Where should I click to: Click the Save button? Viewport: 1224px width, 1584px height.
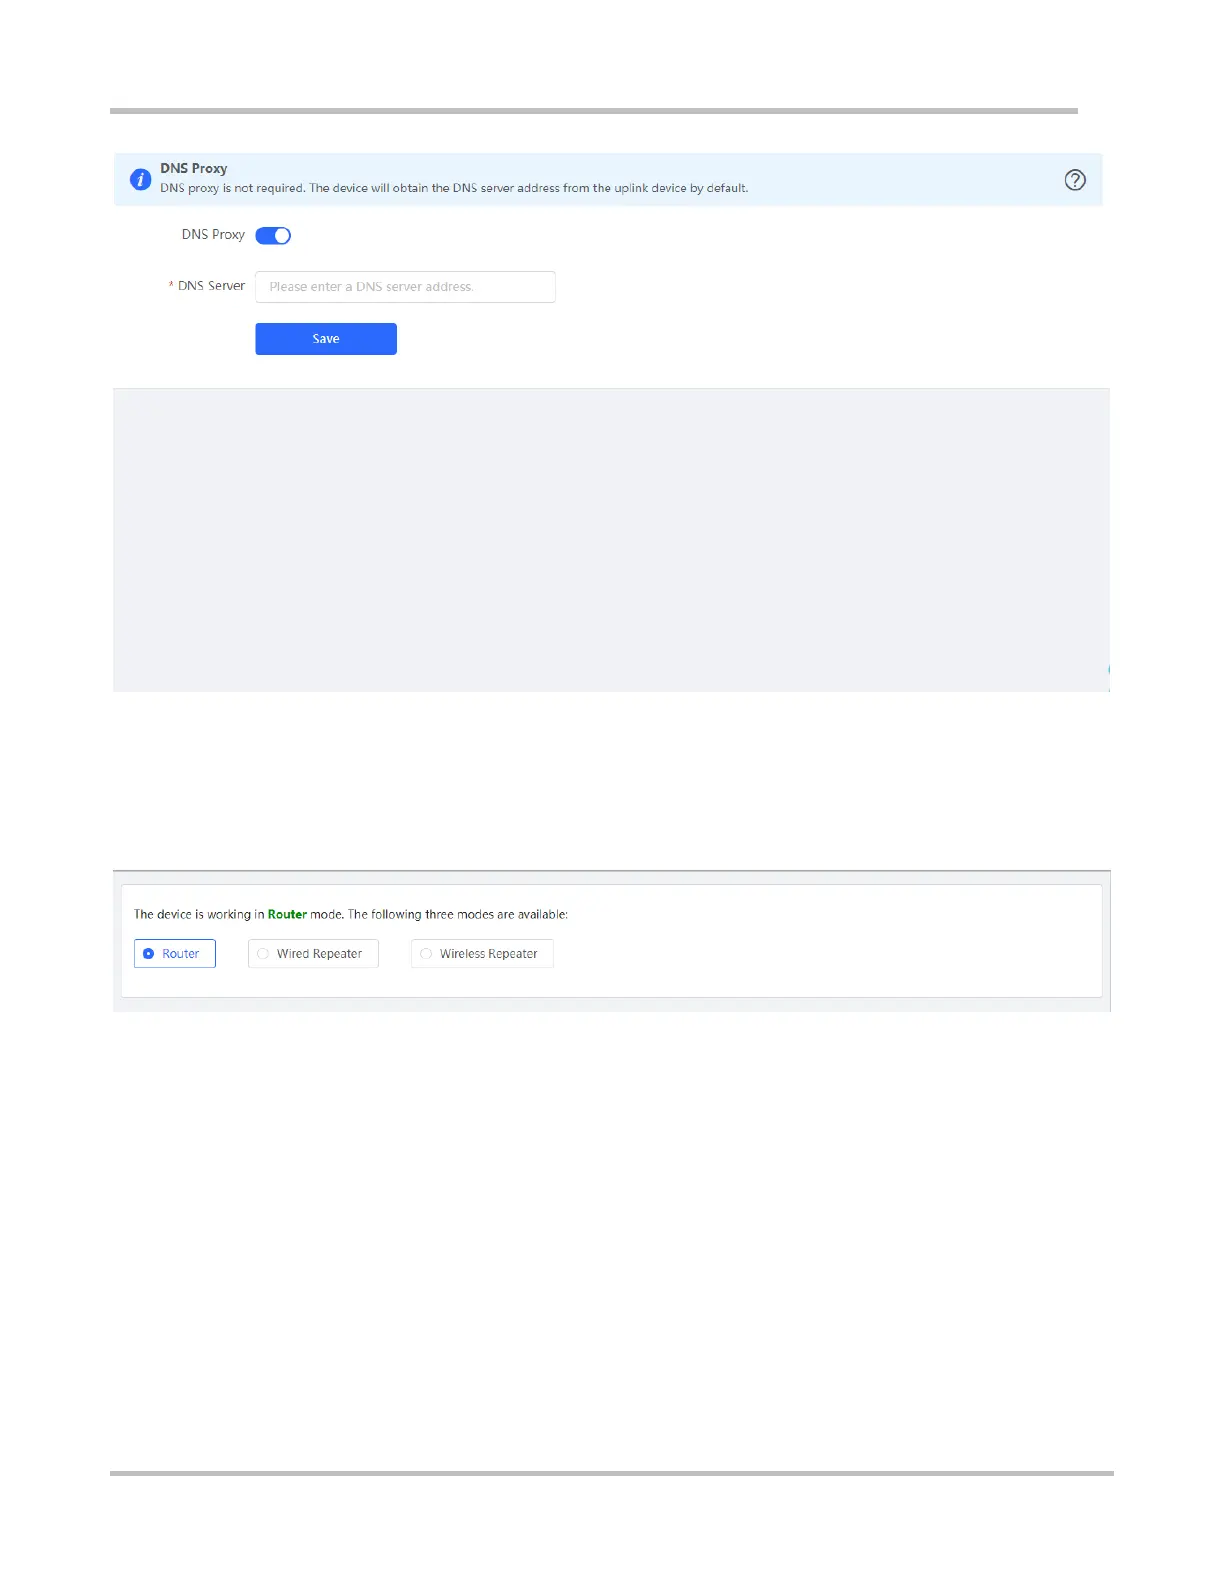point(326,339)
